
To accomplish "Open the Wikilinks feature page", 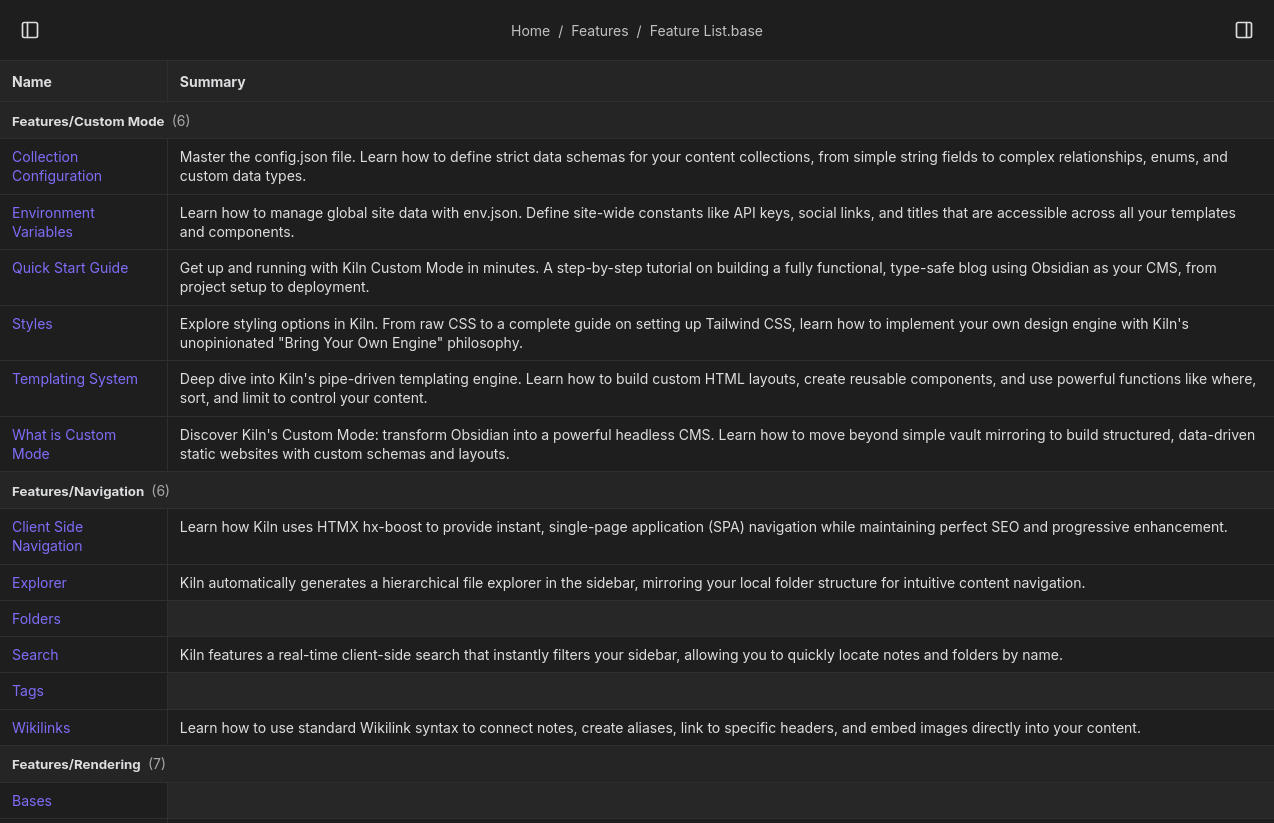I will click(x=41, y=728).
